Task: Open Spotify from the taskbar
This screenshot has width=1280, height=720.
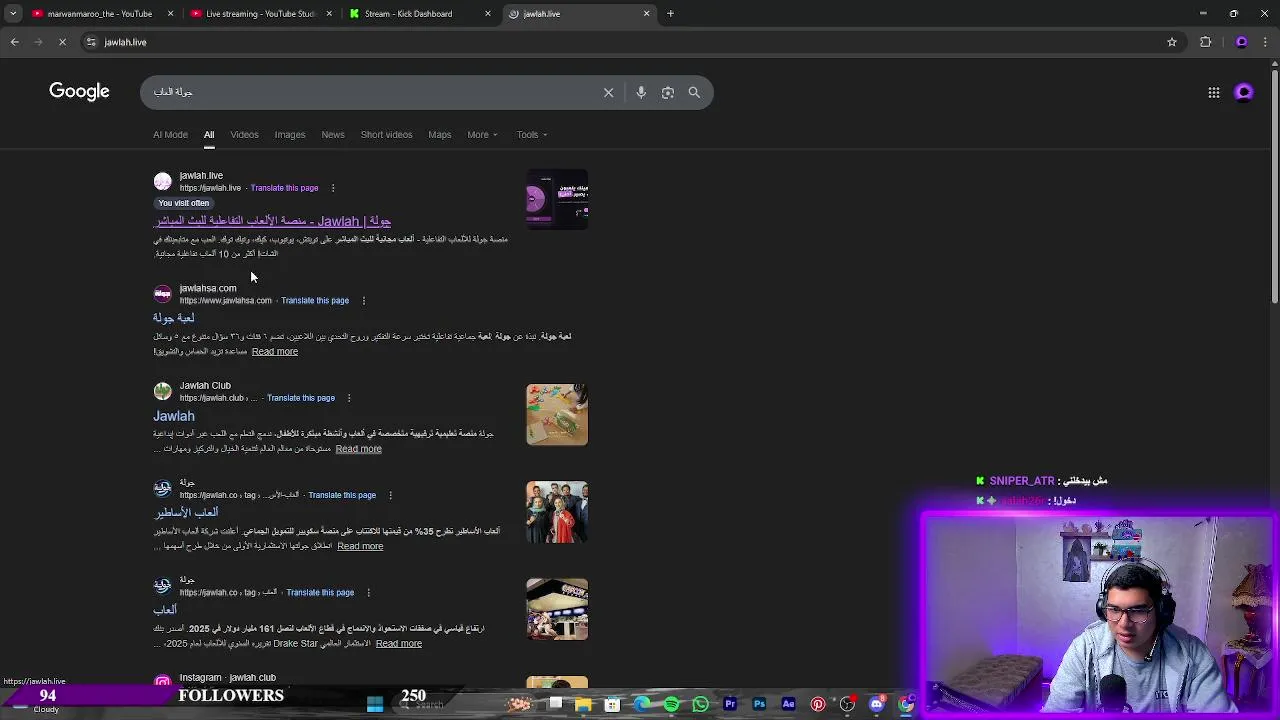Action: coord(671,704)
